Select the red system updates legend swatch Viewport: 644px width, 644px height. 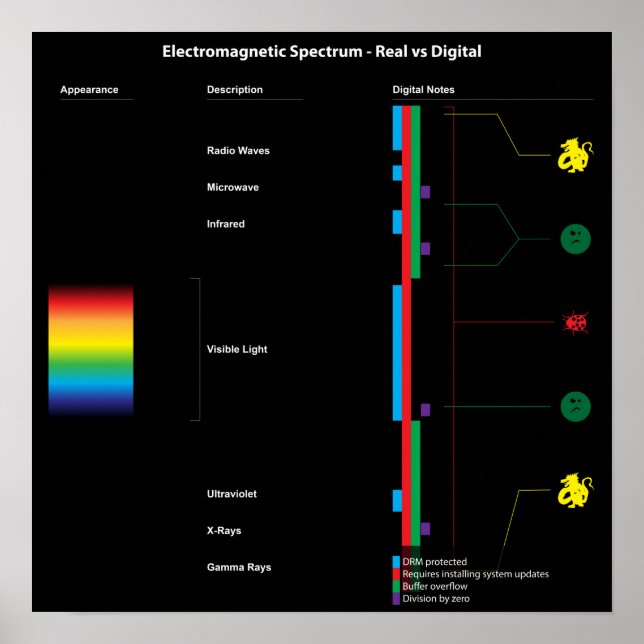[x=396, y=574]
